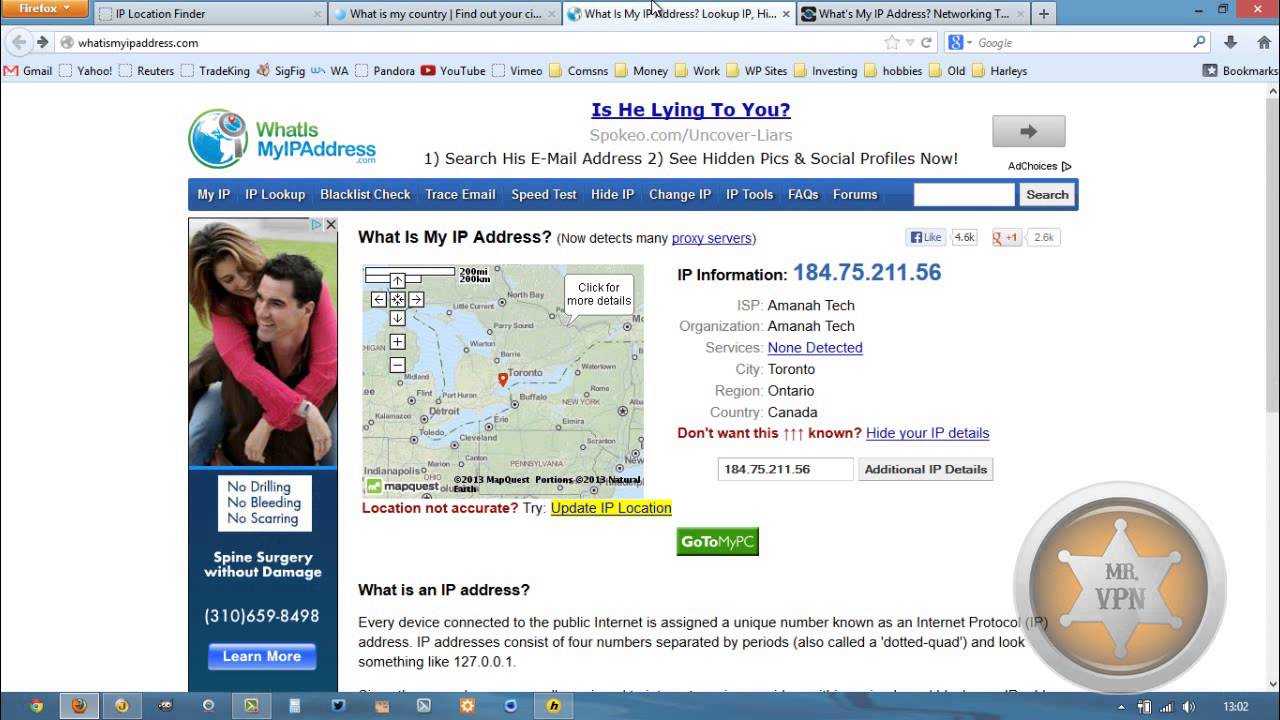Click the browser back arrow
1280x720 pixels.
pos(18,42)
